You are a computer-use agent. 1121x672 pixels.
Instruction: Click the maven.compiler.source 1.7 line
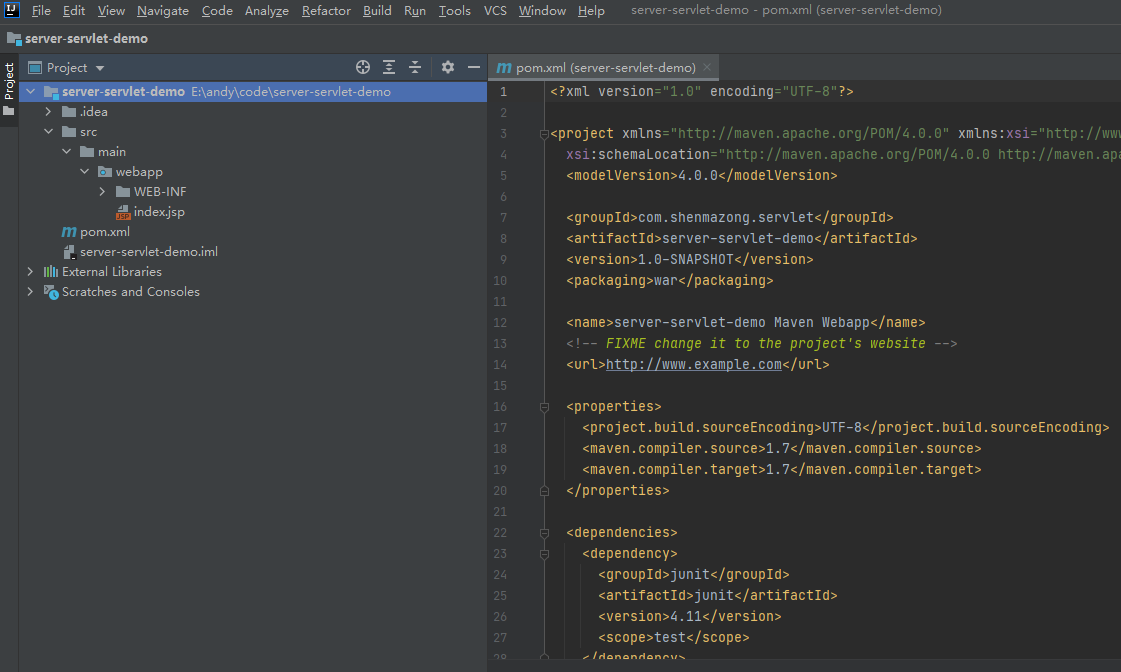click(x=781, y=449)
